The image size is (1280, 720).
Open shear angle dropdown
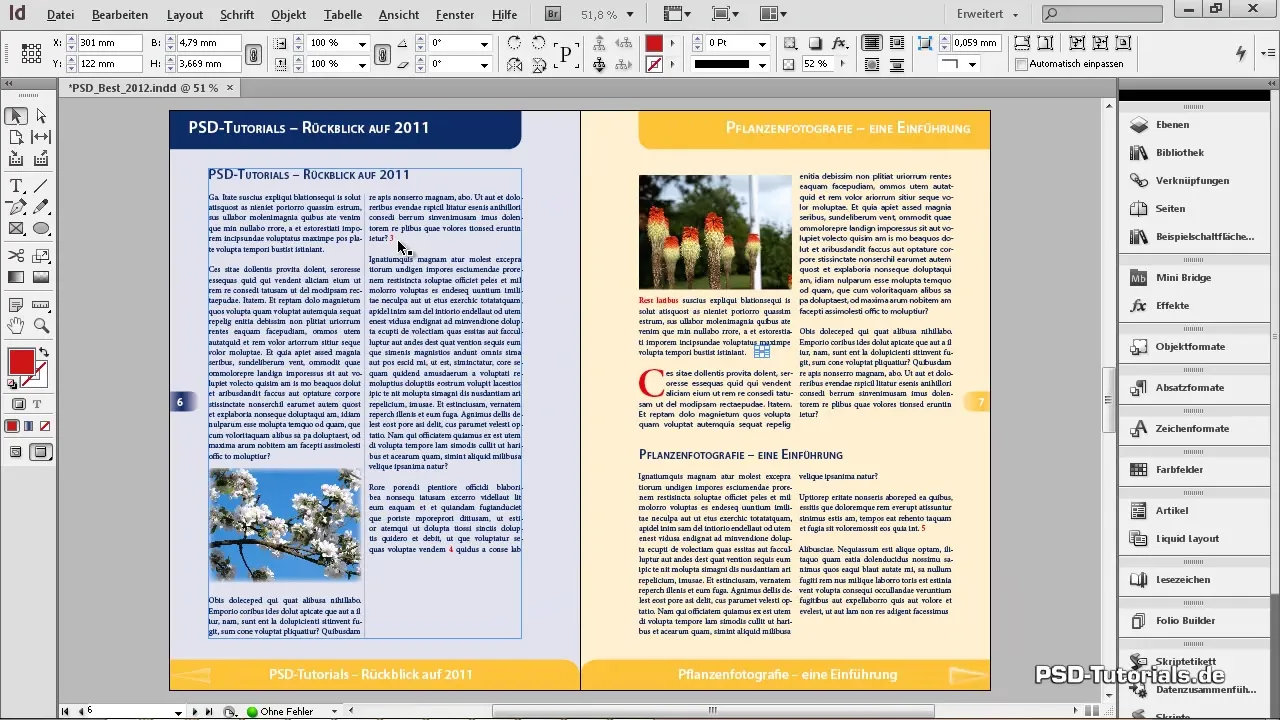484,64
